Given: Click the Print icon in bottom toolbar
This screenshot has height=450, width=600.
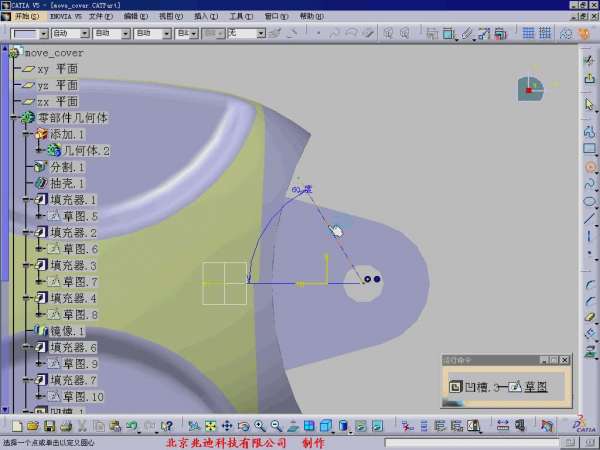Looking at the screenshot, I should pyautogui.click(x=66, y=426).
